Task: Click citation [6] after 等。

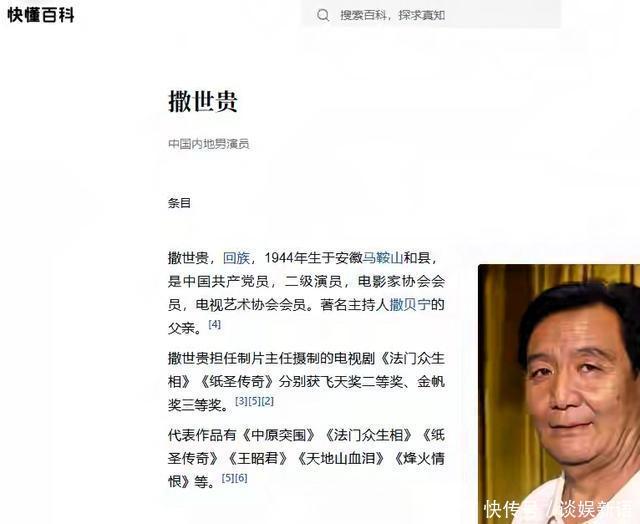Action: pyautogui.click(x=241, y=477)
